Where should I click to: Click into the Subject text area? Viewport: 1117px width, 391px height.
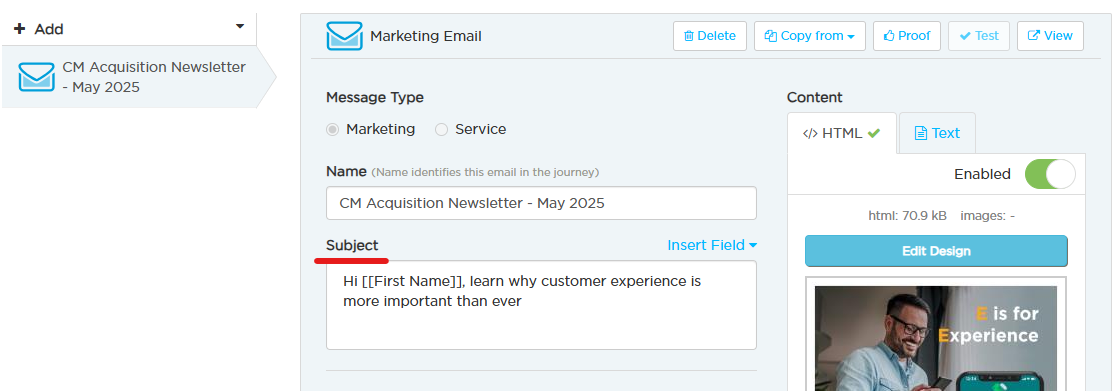click(x=541, y=305)
